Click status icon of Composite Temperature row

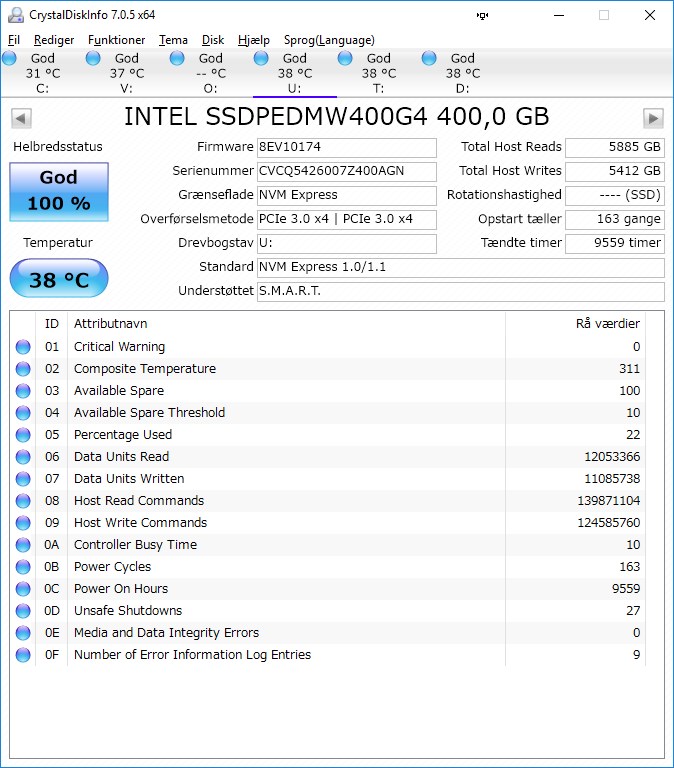(23, 369)
